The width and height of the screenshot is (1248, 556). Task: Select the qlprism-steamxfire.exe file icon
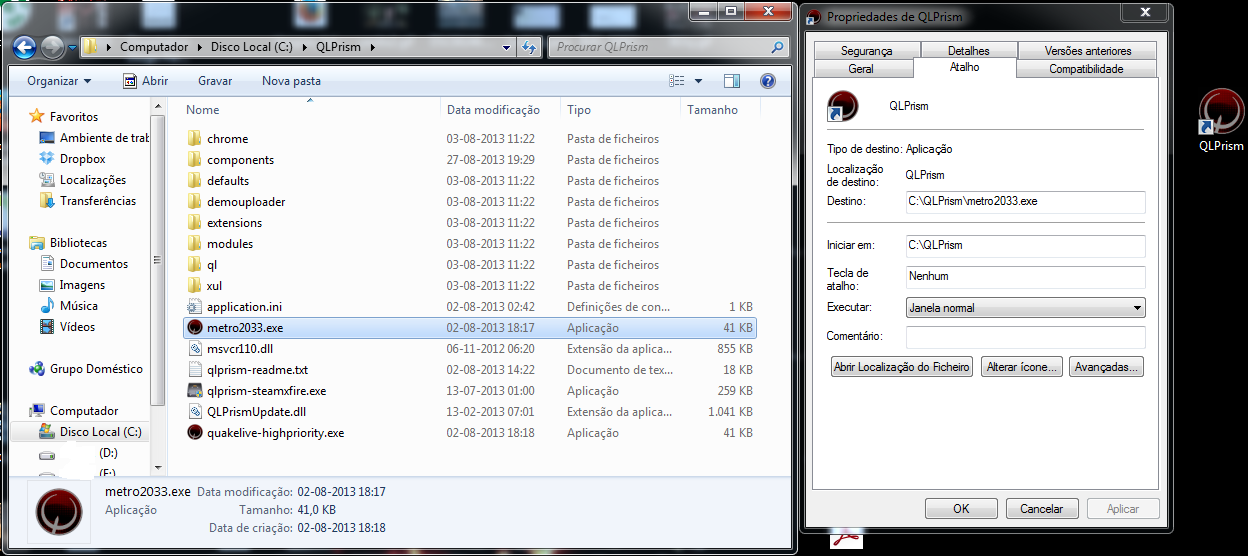[195, 391]
